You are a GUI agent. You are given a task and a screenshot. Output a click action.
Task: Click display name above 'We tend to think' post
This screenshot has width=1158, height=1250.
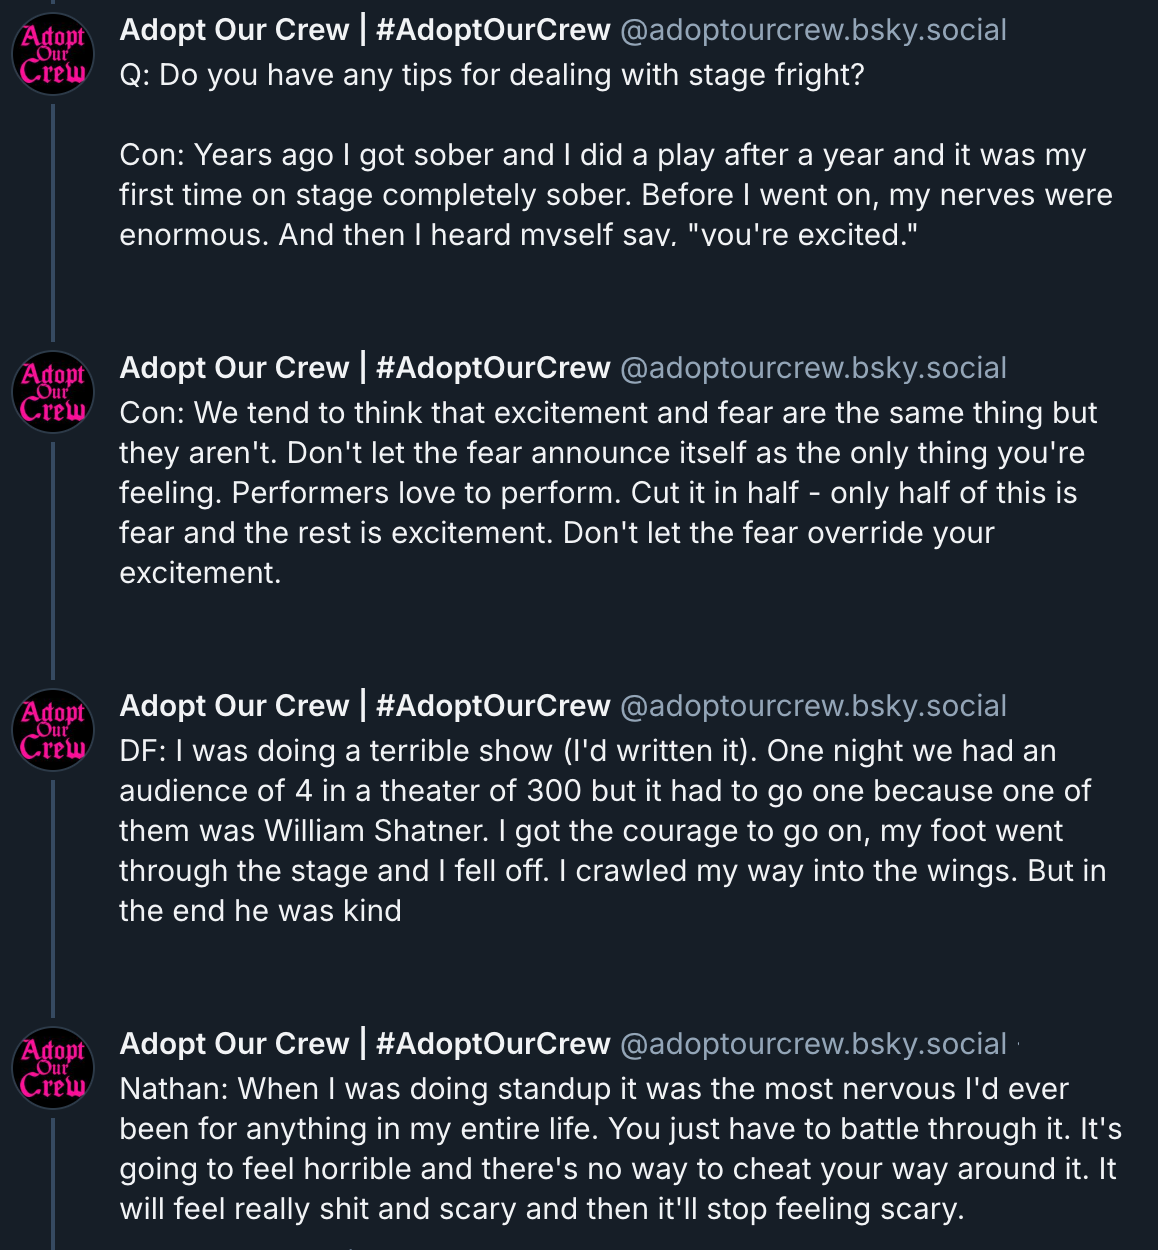[365, 368]
